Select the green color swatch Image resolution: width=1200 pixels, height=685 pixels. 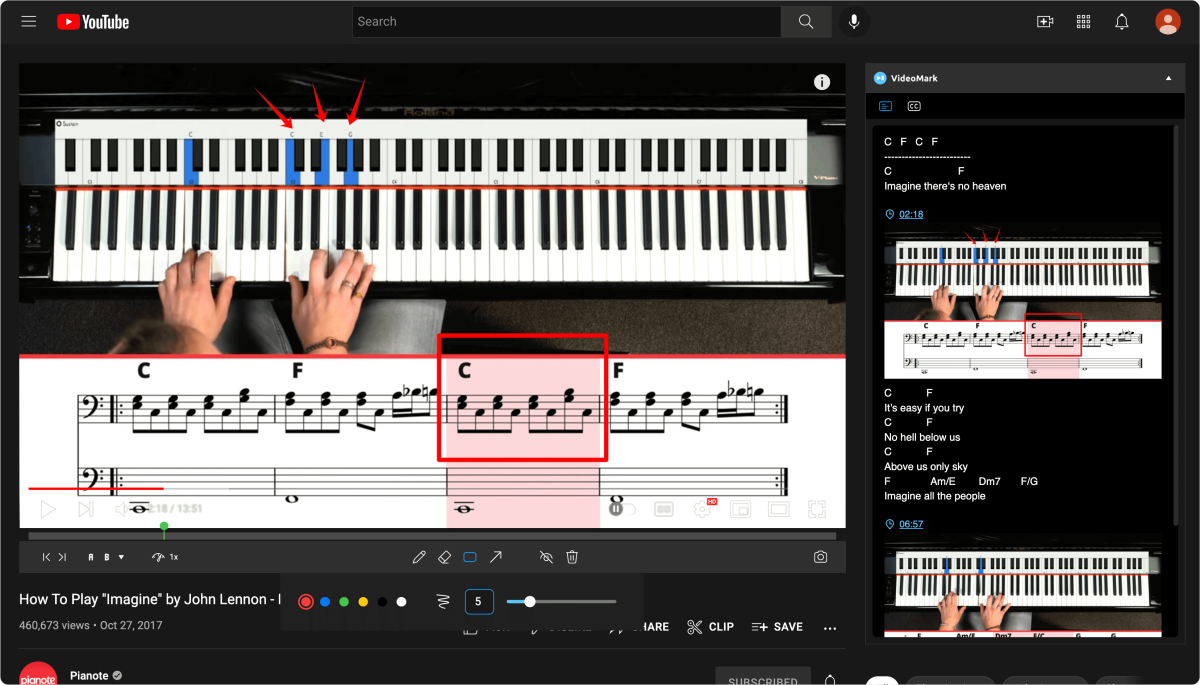point(343,601)
